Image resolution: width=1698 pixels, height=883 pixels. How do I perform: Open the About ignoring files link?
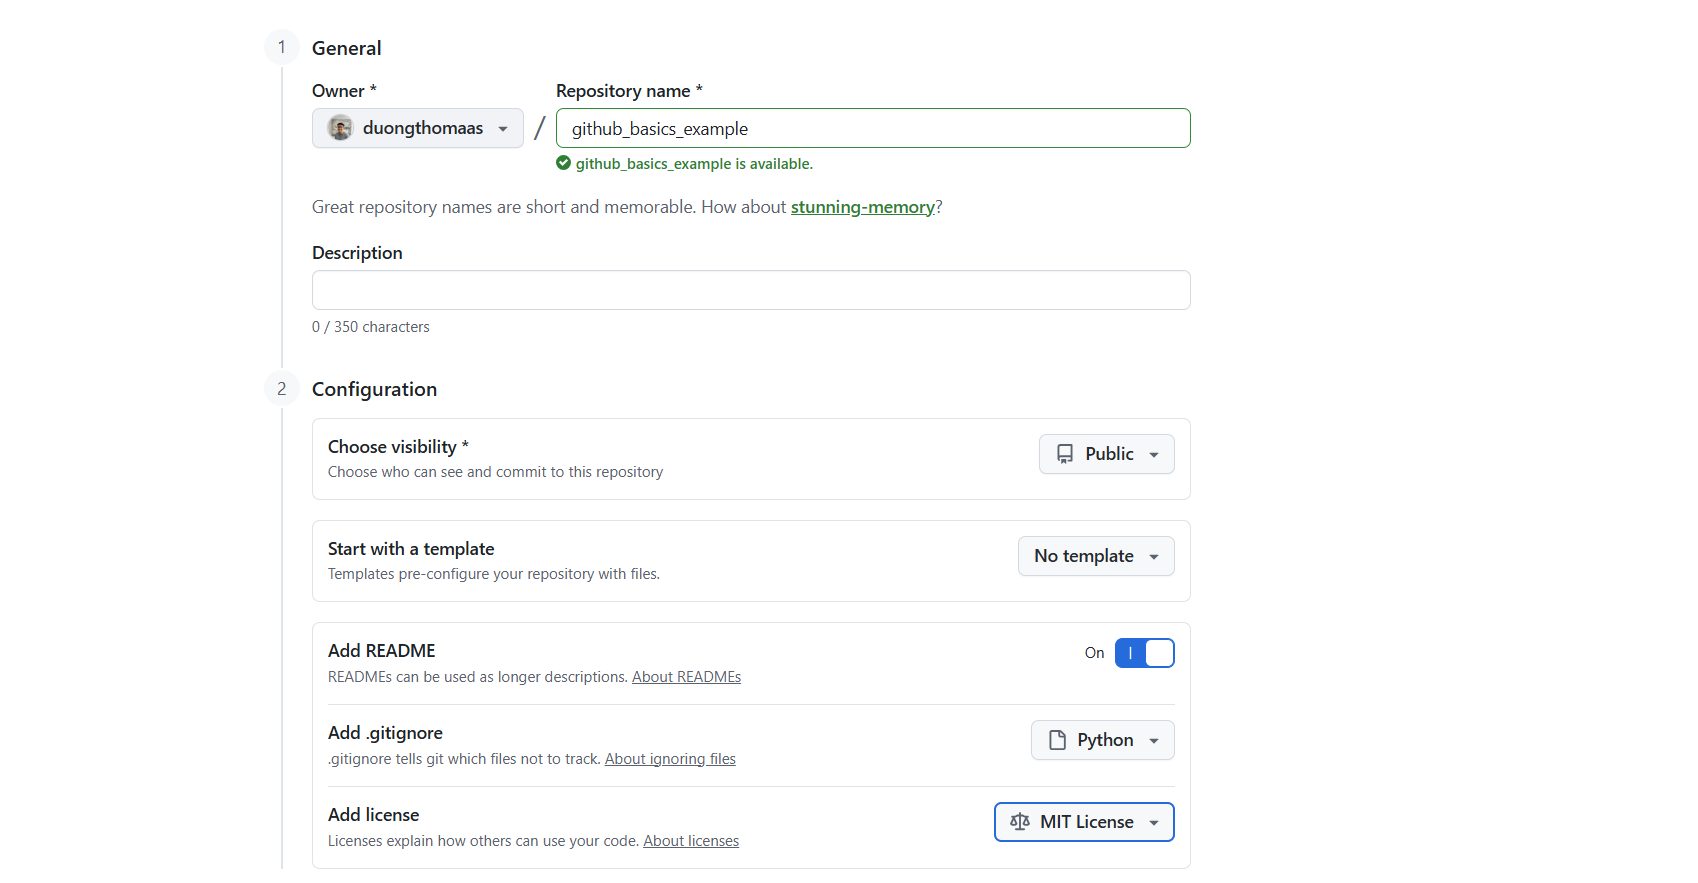[670, 759]
